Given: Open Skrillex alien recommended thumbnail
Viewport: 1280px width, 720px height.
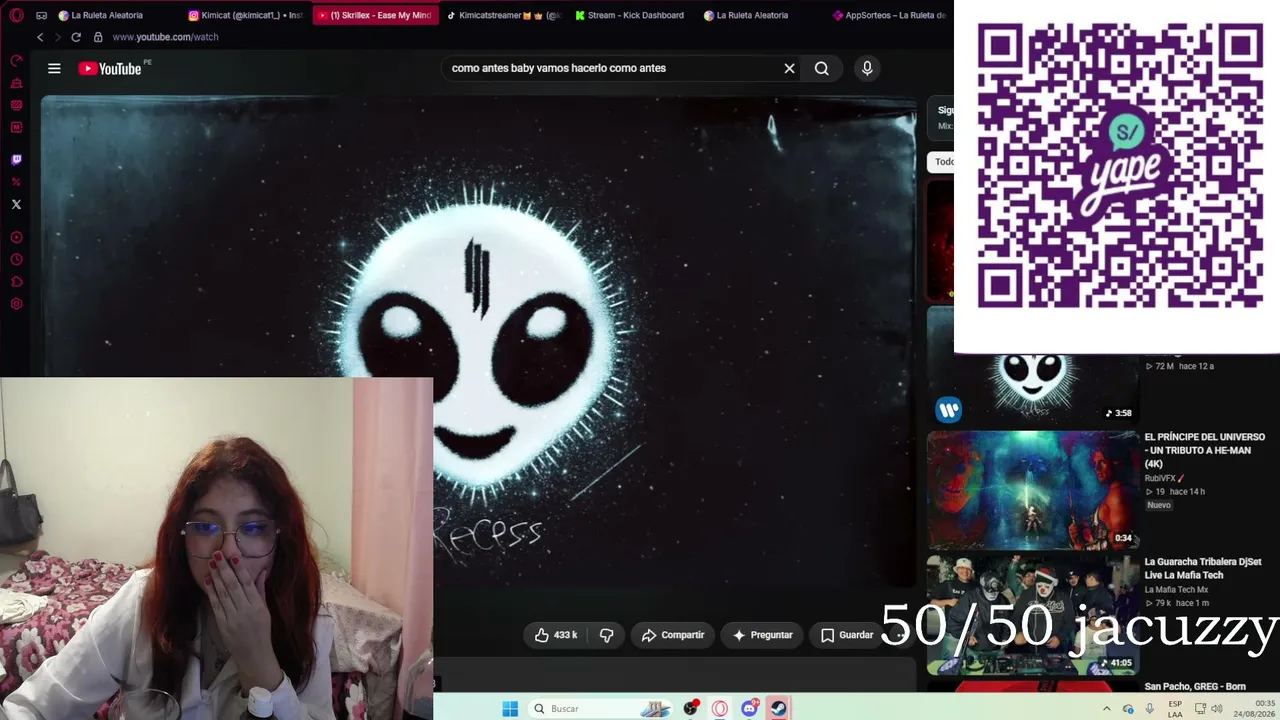Looking at the screenshot, I should point(1033,387).
